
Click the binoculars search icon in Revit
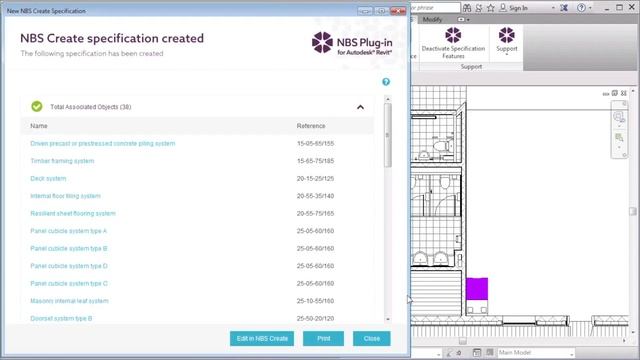click(x=467, y=8)
